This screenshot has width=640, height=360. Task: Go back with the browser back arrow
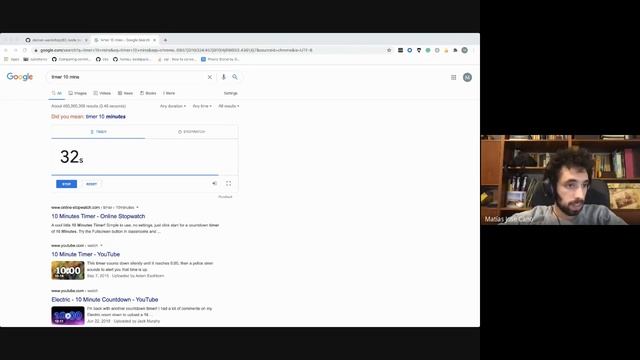point(6,50)
